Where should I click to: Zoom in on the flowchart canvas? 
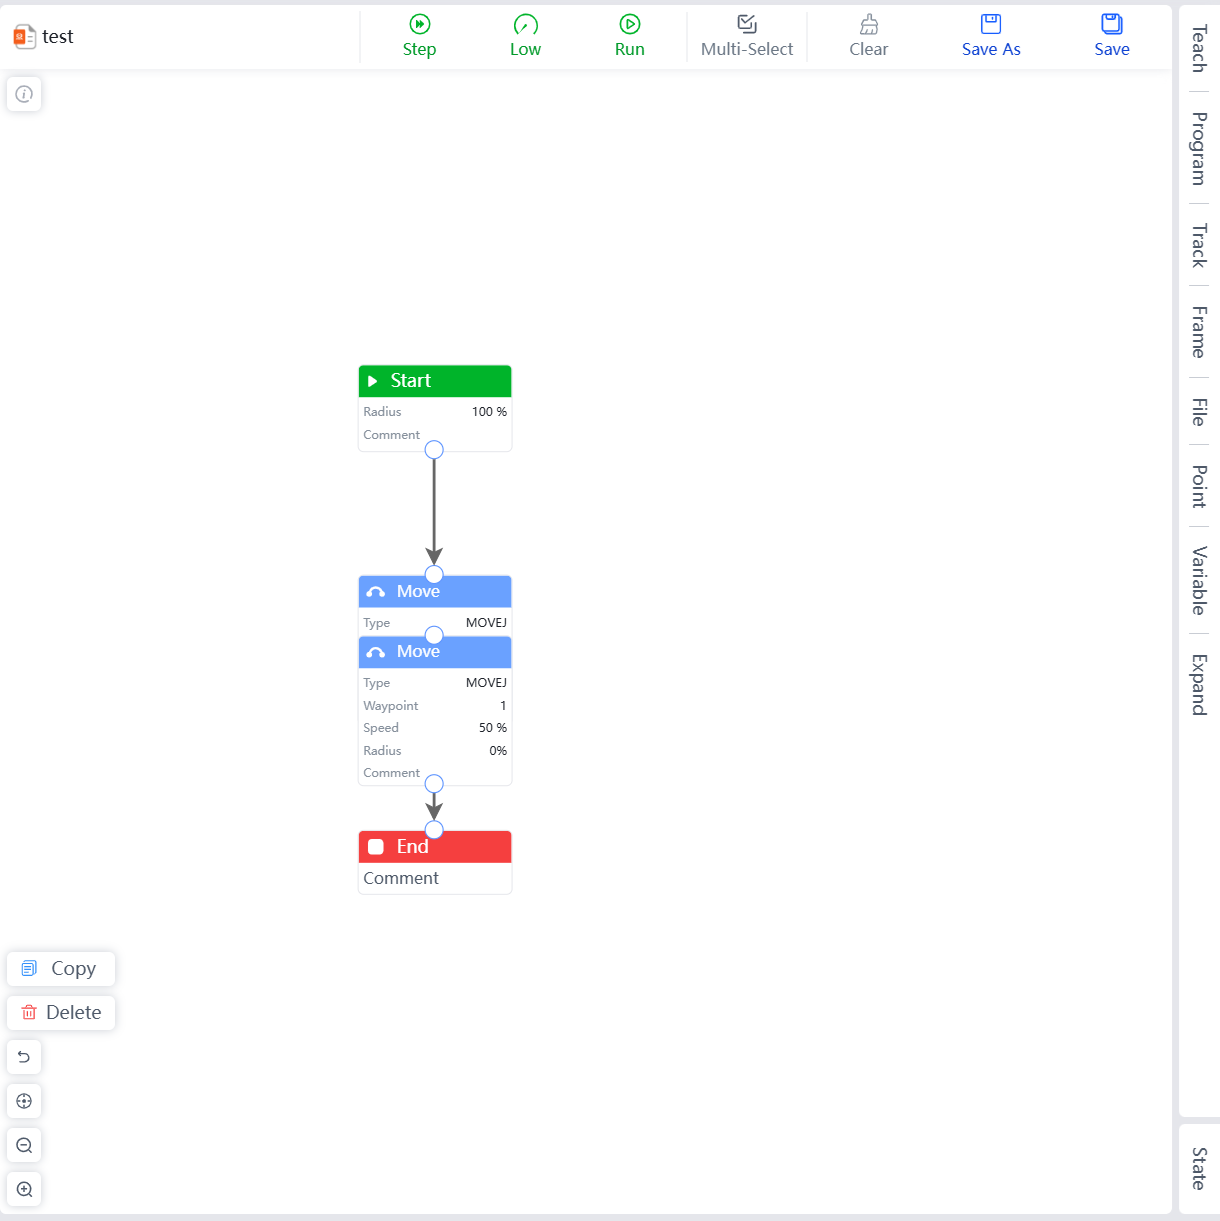pos(24,1189)
